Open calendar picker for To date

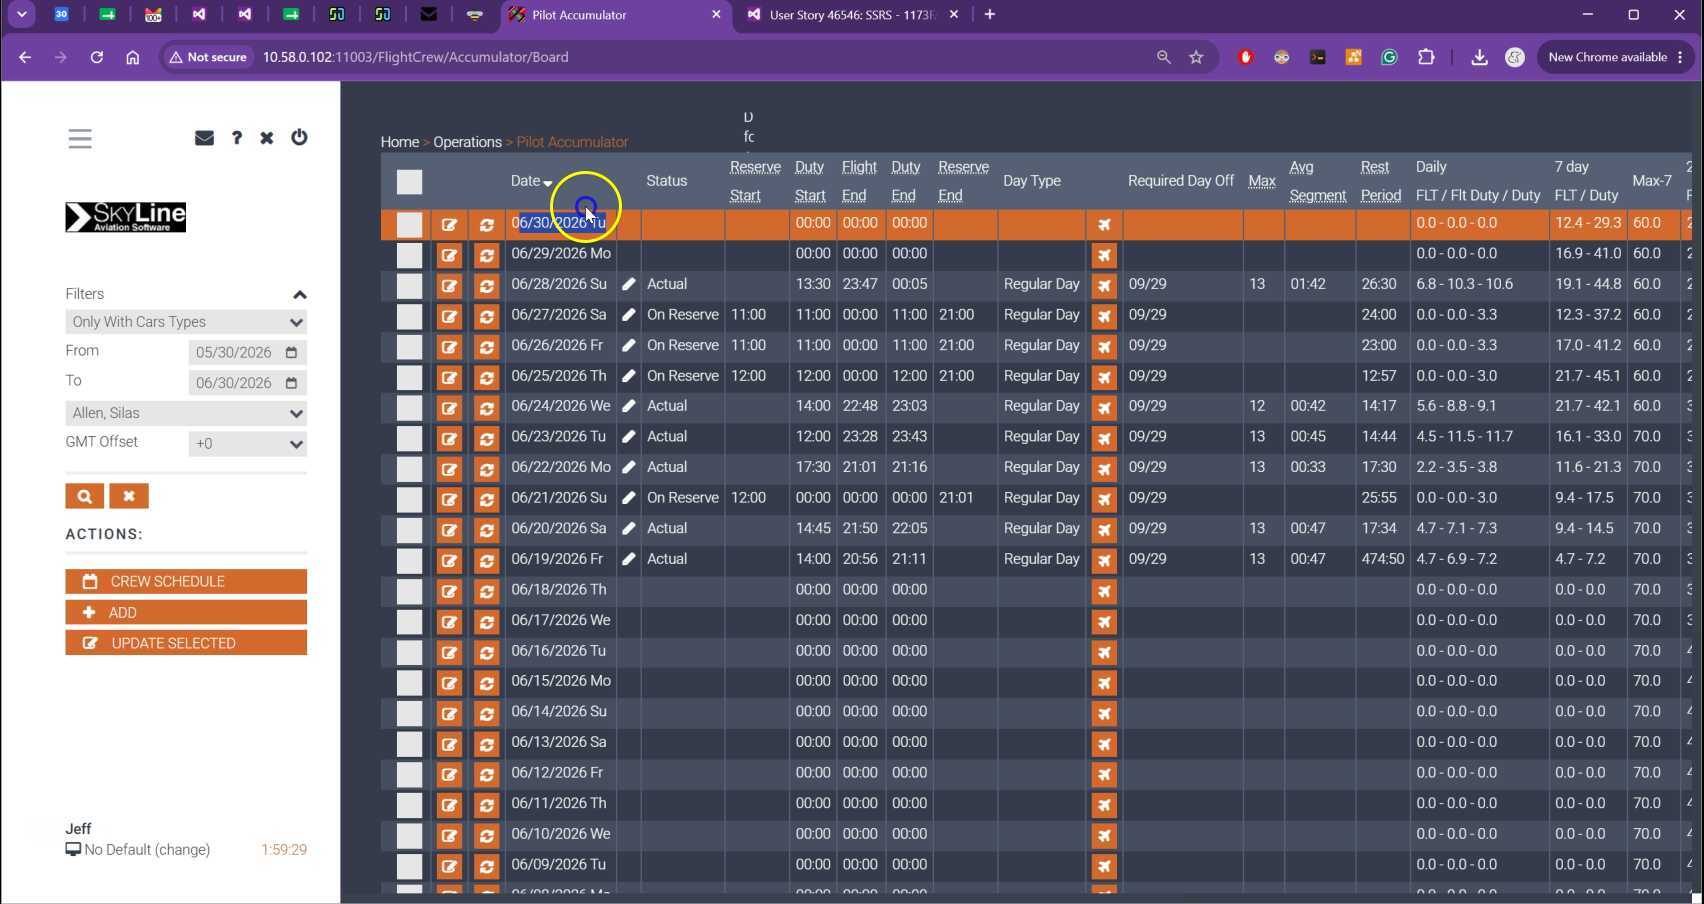(291, 383)
